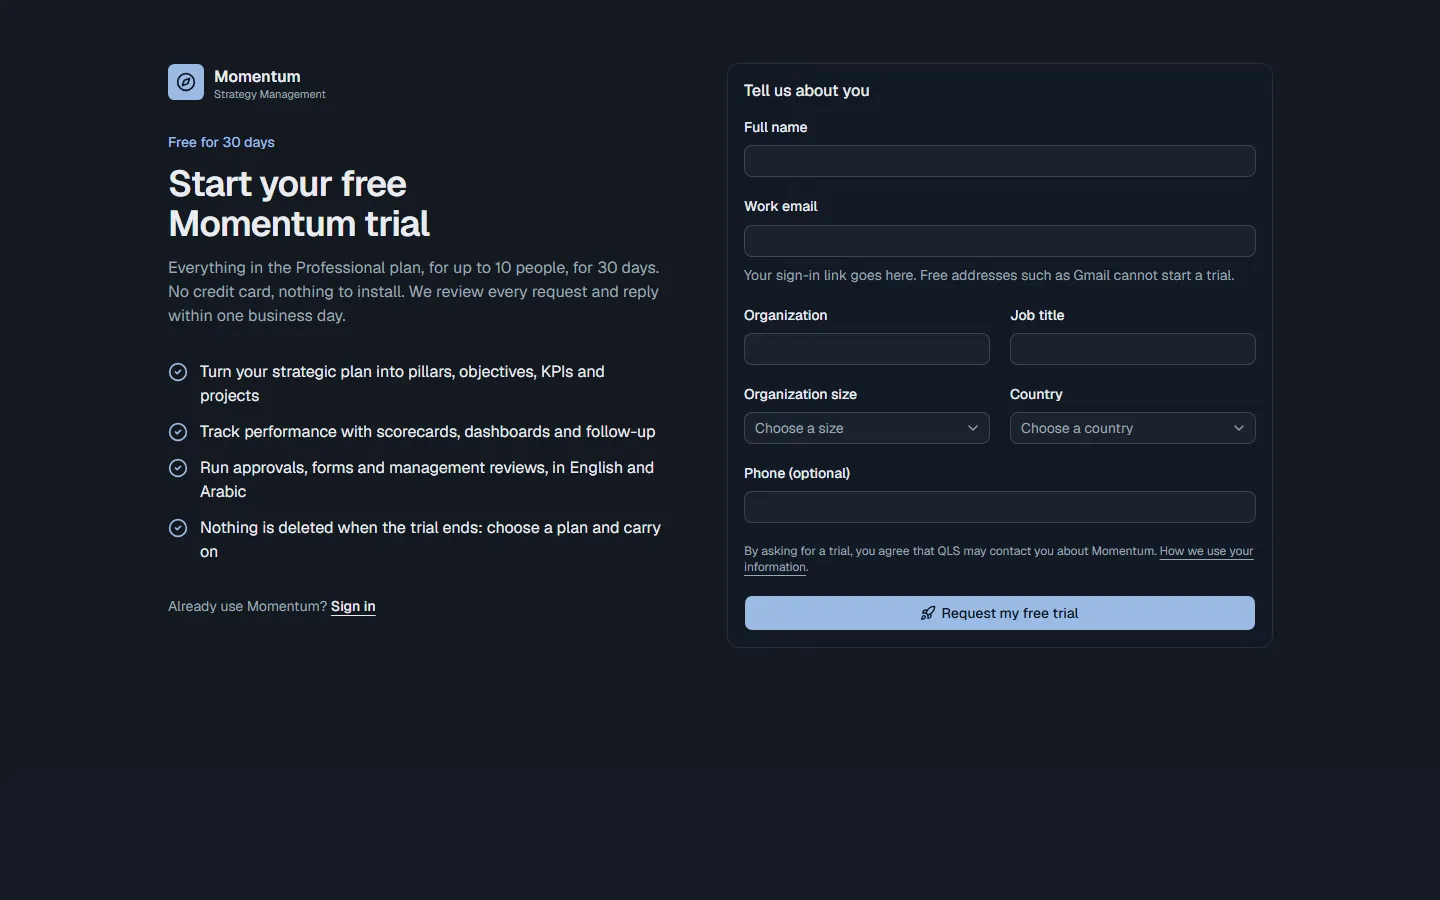Click the 'Organization size' field label
This screenshot has height=900, width=1440.
800,394
